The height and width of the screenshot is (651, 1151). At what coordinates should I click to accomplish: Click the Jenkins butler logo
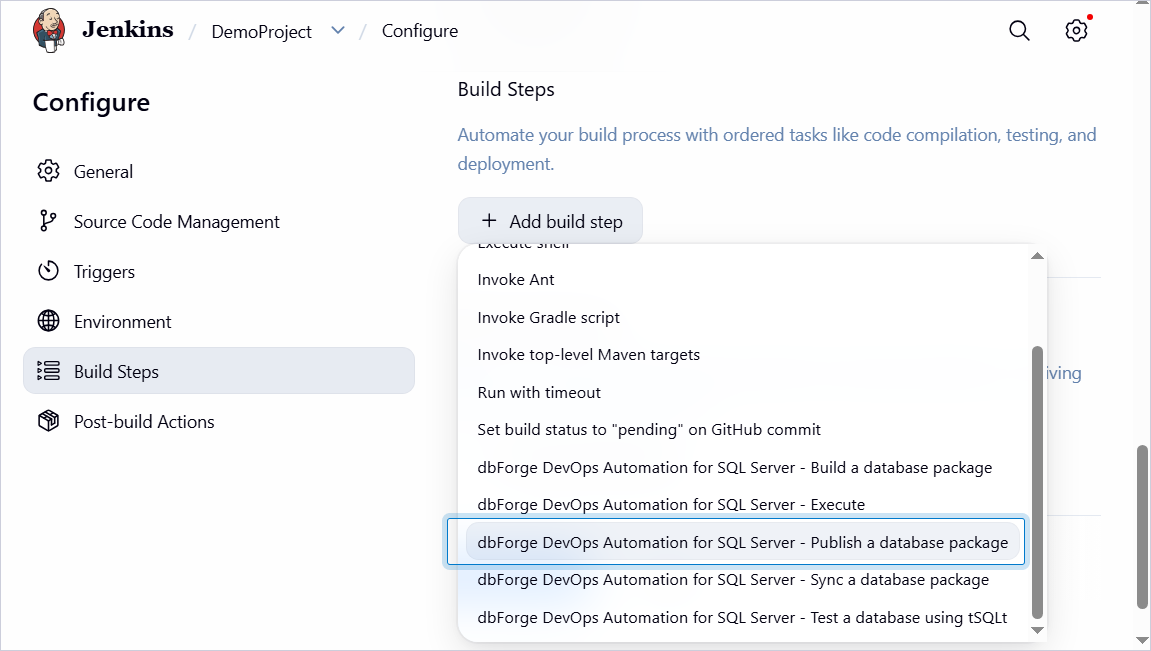click(49, 30)
